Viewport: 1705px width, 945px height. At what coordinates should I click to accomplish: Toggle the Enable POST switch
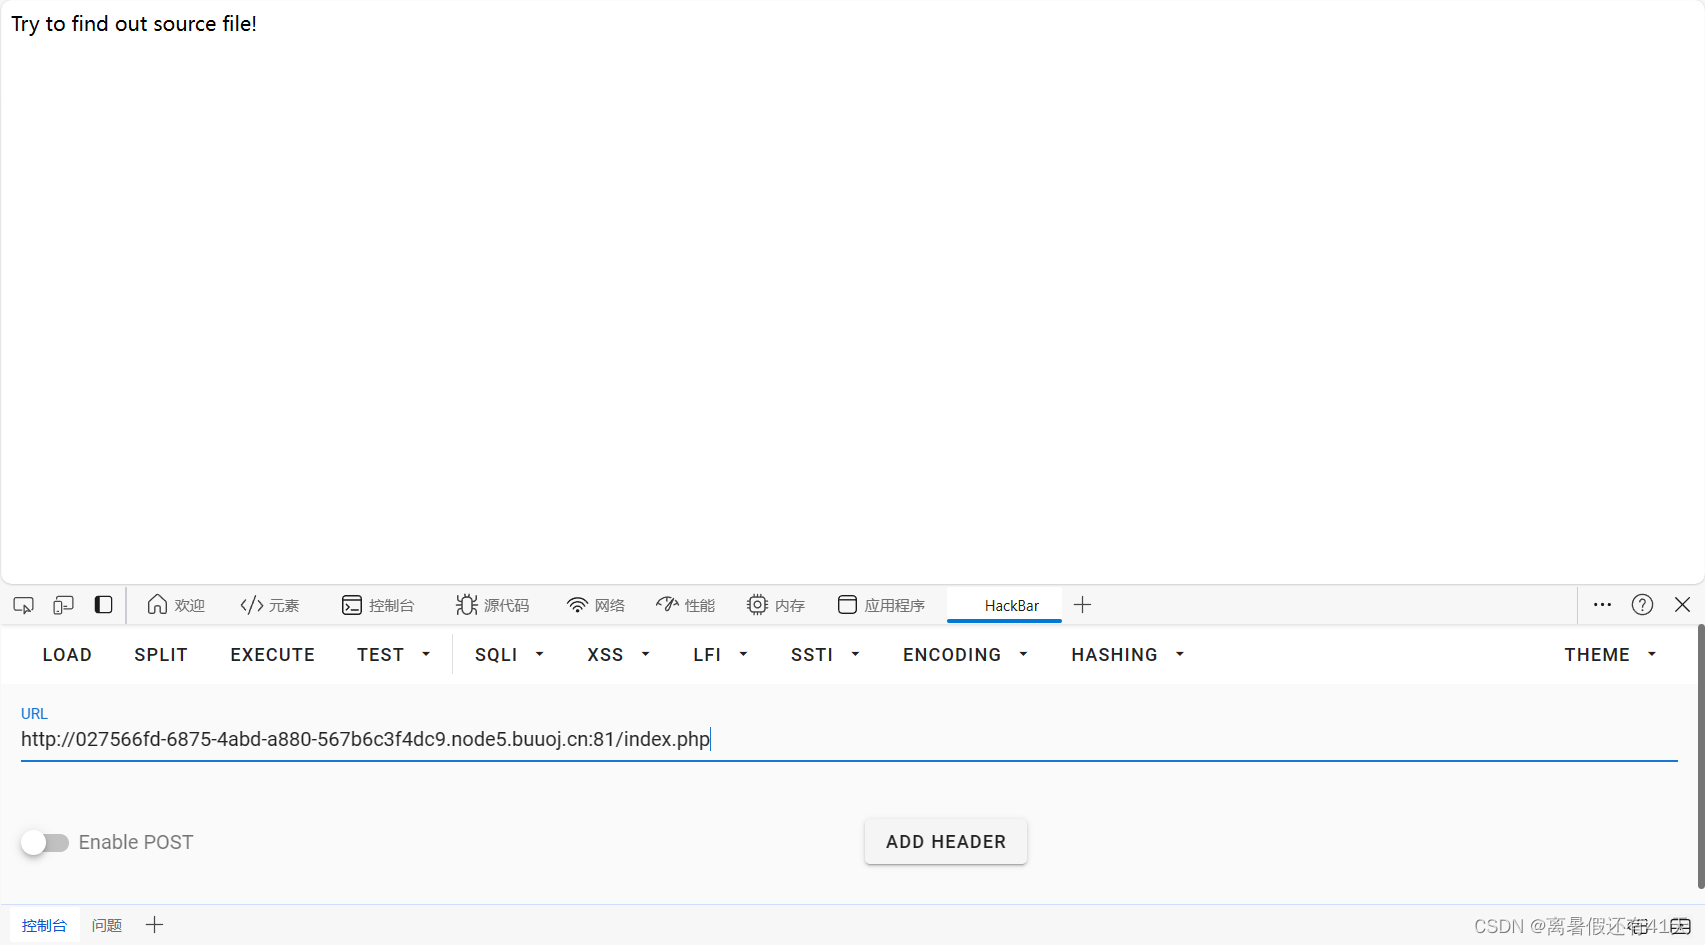pos(45,843)
